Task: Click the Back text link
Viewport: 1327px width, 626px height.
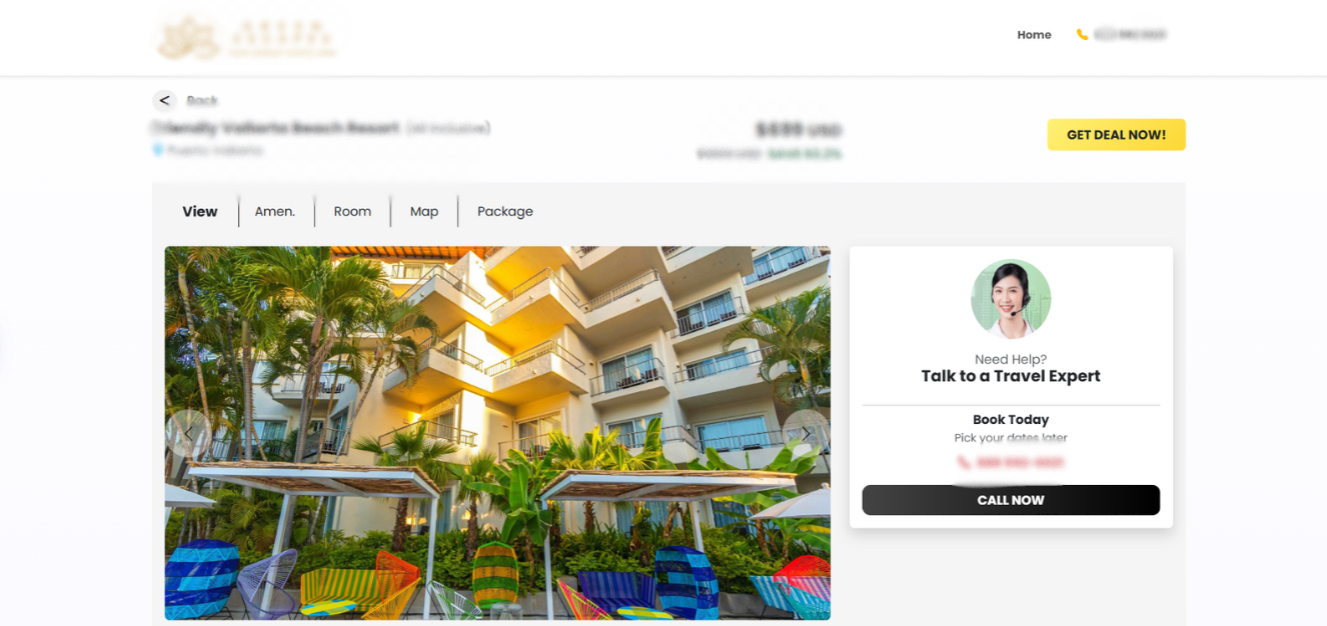Action: pos(202,100)
